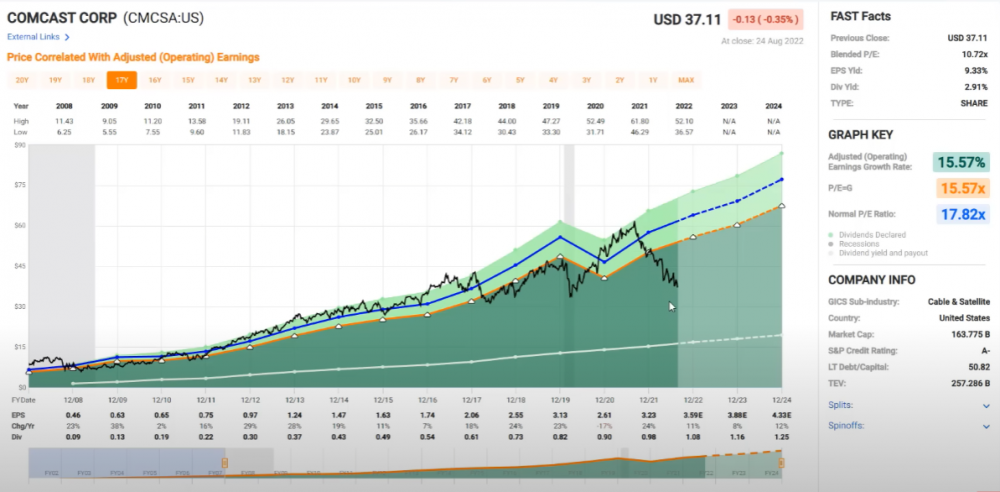The image size is (1000, 492).
Task: Show the 11Y chart view
Action: point(320,80)
